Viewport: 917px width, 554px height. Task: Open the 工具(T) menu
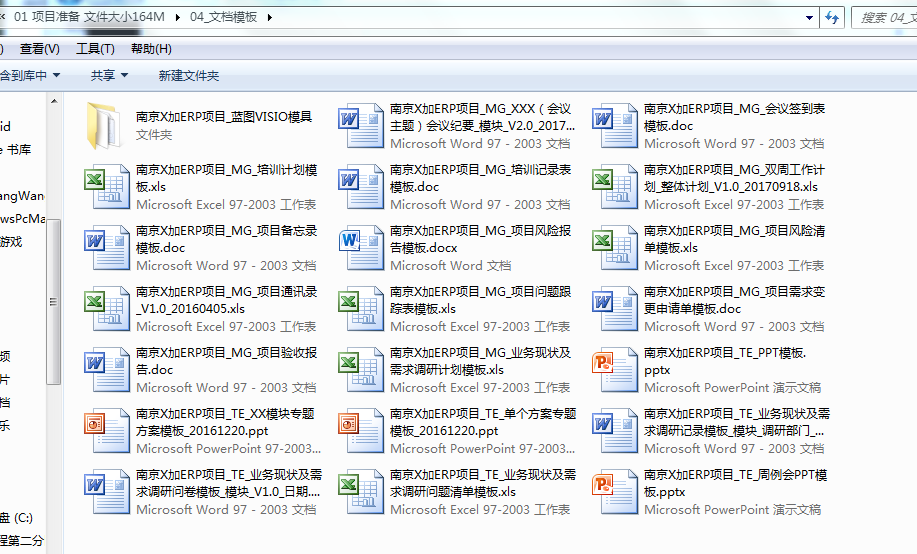tap(95, 49)
